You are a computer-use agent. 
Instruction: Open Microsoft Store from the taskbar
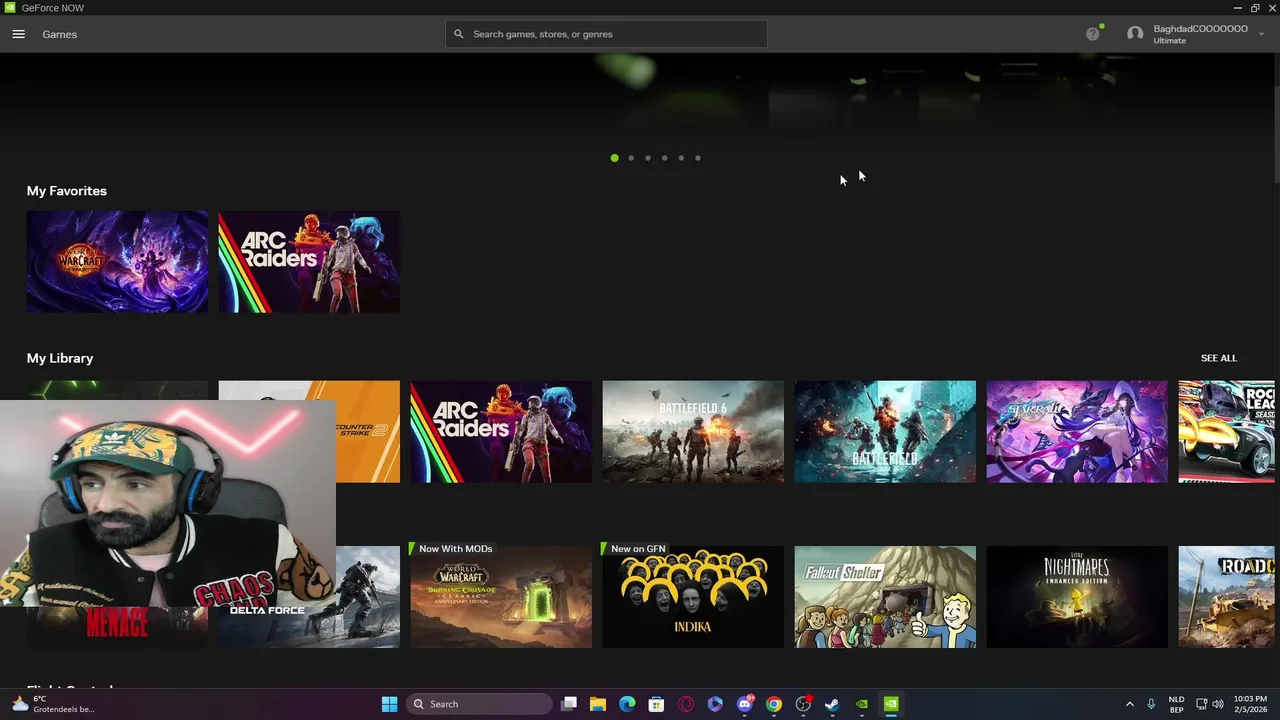656,704
